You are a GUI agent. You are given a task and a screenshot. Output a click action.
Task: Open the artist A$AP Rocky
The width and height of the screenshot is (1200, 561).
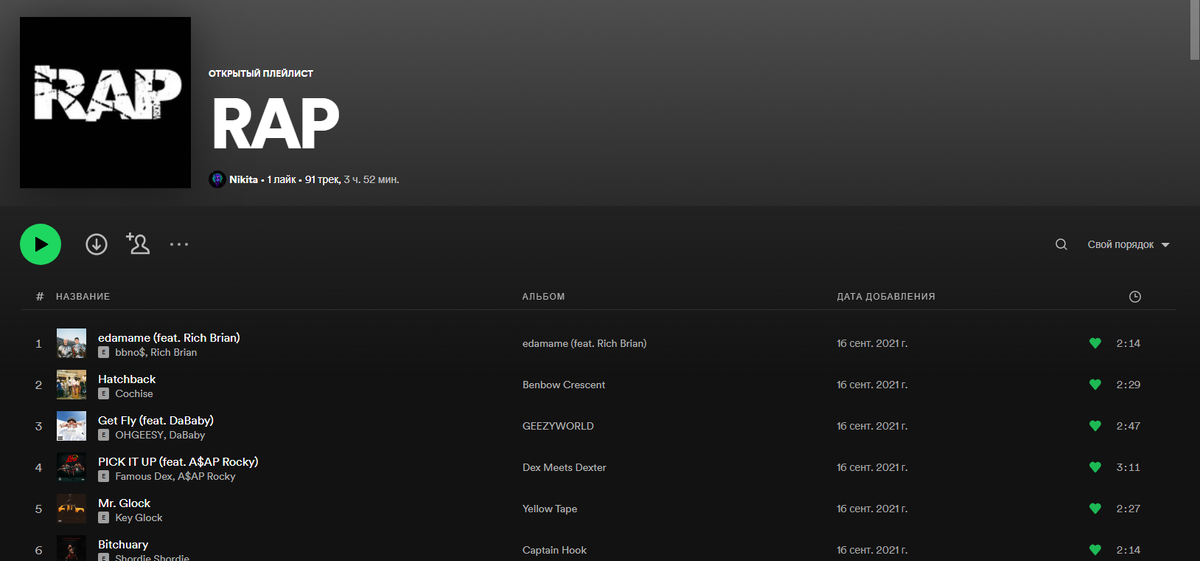point(207,477)
